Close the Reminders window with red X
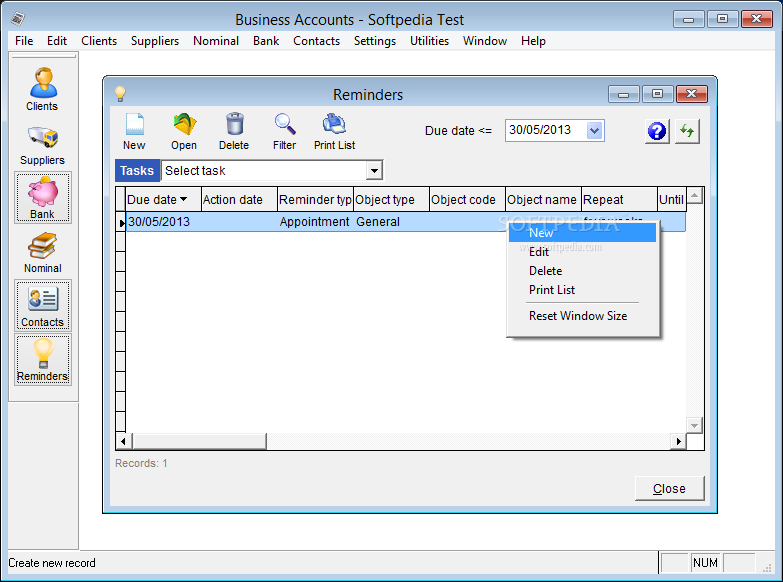Image resolution: width=783 pixels, height=582 pixels. pos(692,94)
